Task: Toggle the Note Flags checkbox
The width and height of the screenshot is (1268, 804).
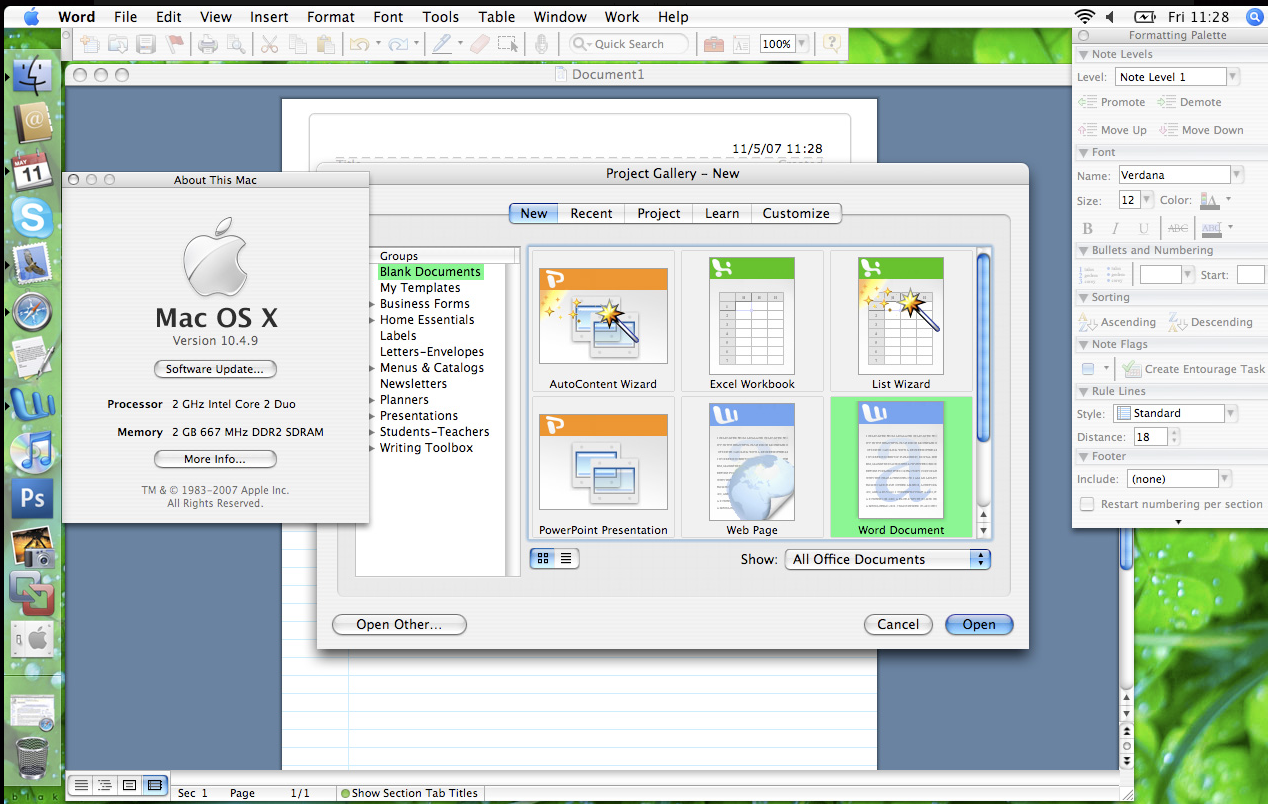Action: [x=1088, y=369]
